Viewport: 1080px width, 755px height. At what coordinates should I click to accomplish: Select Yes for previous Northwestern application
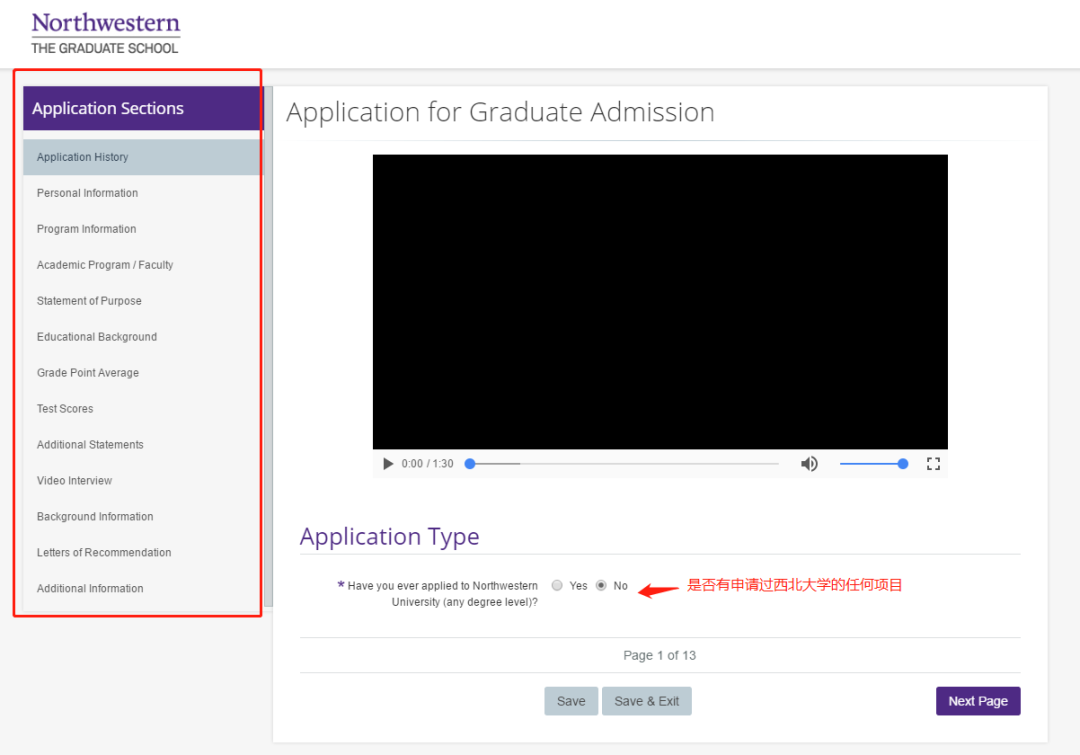point(557,585)
